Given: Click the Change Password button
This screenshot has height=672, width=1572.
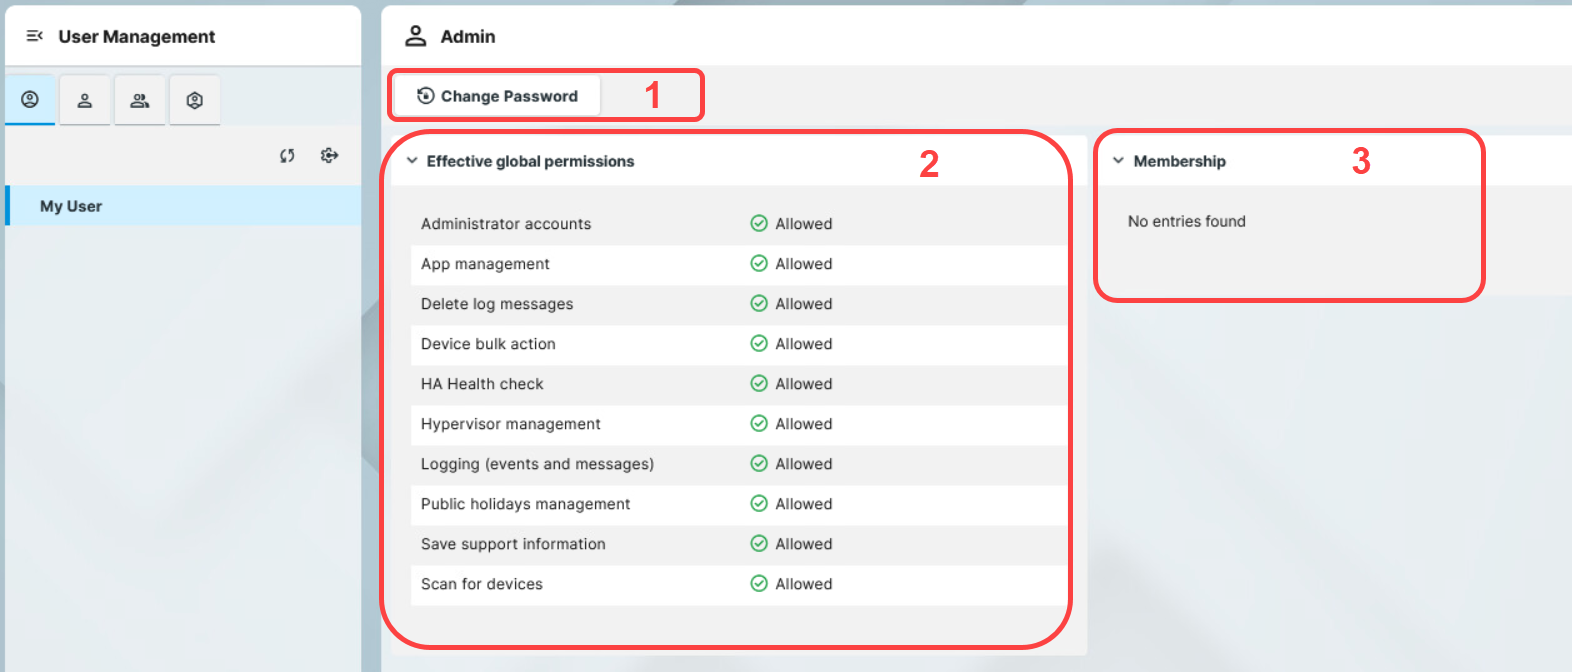Looking at the screenshot, I should pyautogui.click(x=497, y=96).
